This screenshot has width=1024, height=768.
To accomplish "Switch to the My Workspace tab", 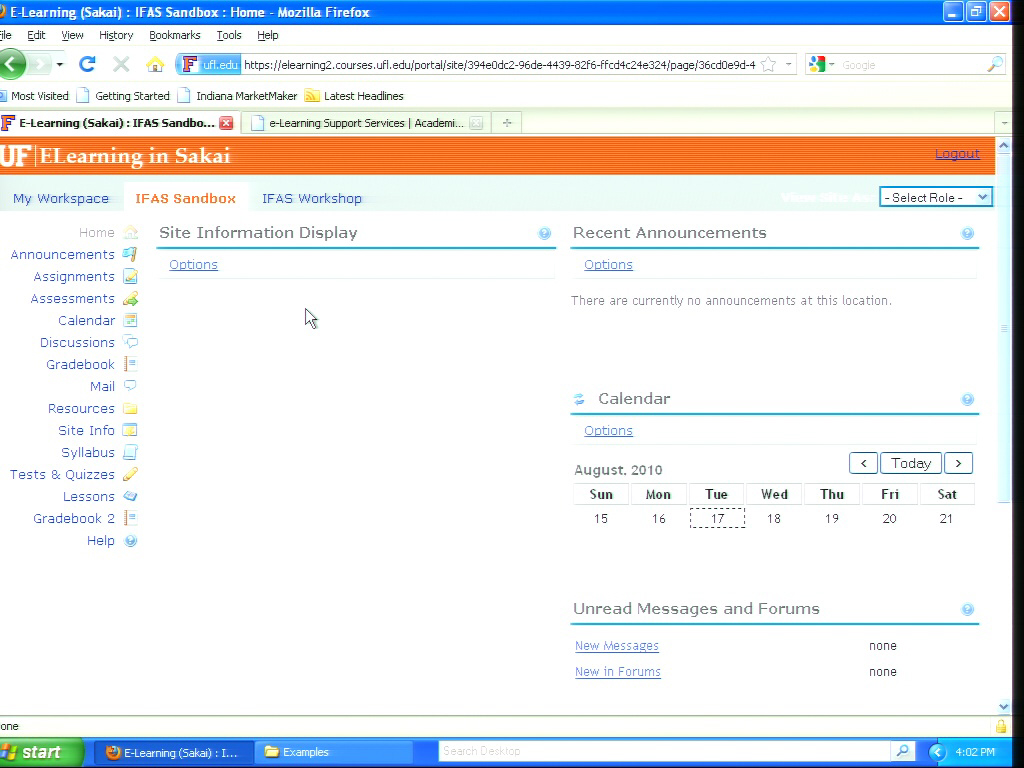I will 61,198.
